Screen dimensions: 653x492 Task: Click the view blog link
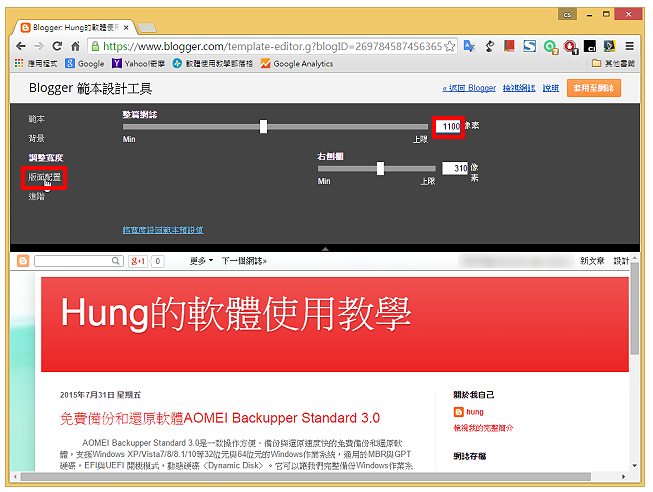[x=519, y=88]
